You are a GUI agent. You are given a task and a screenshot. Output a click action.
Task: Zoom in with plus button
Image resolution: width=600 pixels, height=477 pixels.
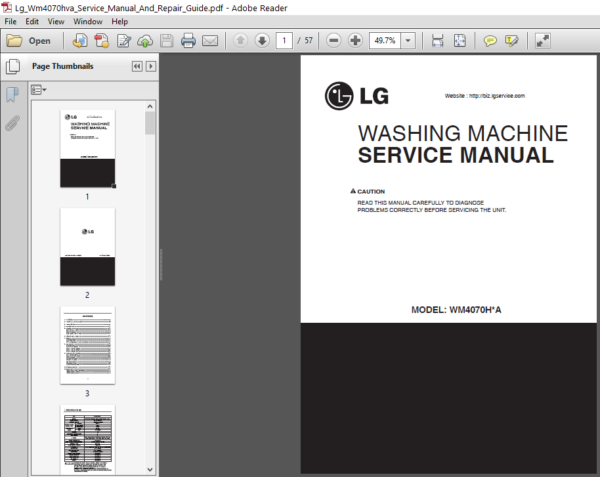click(355, 40)
